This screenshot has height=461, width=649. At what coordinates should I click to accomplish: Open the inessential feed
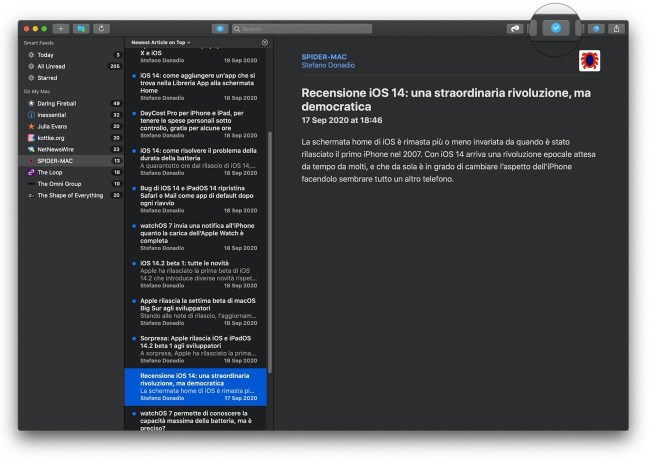point(72,115)
